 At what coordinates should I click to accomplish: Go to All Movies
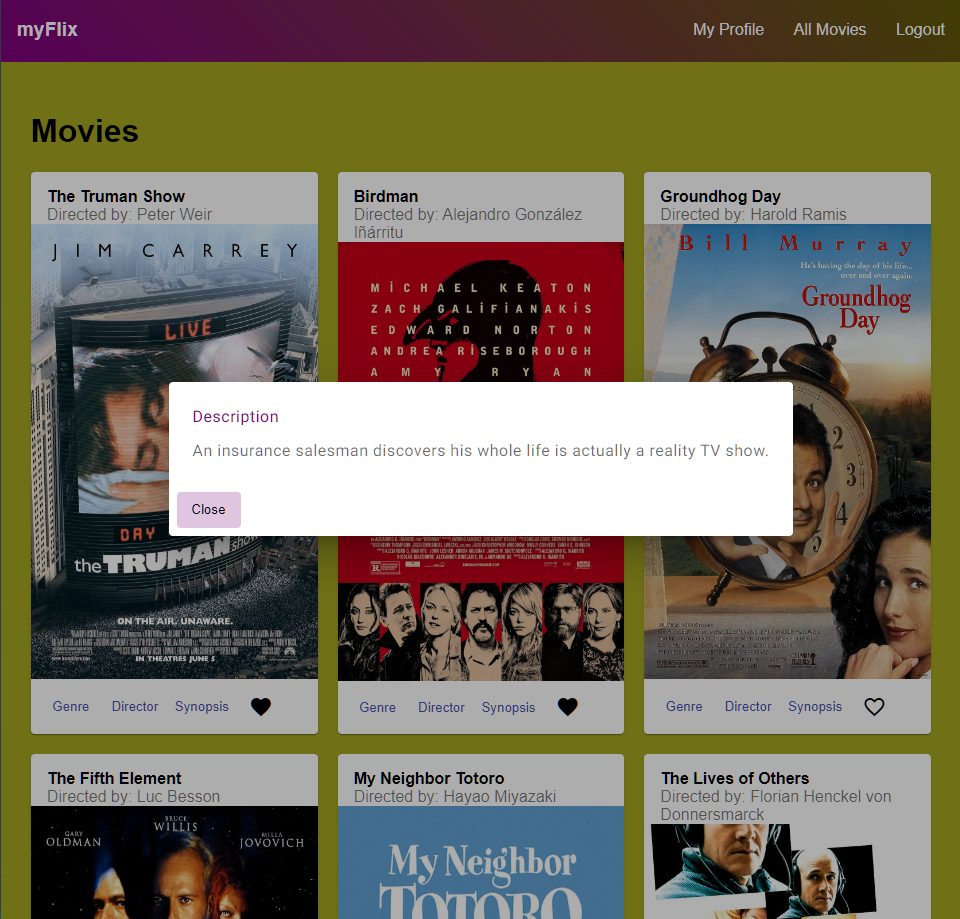[830, 29]
